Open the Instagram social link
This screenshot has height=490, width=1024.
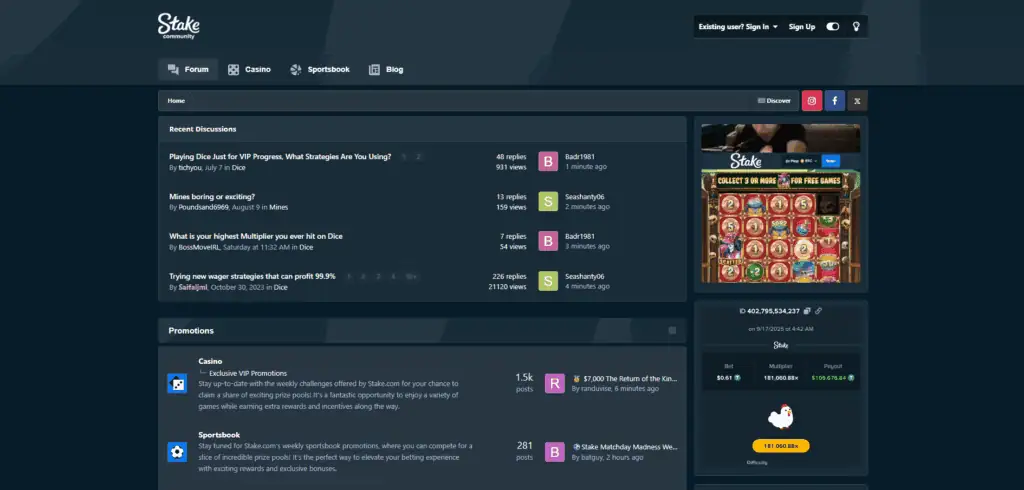pyautogui.click(x=812, y=100)
